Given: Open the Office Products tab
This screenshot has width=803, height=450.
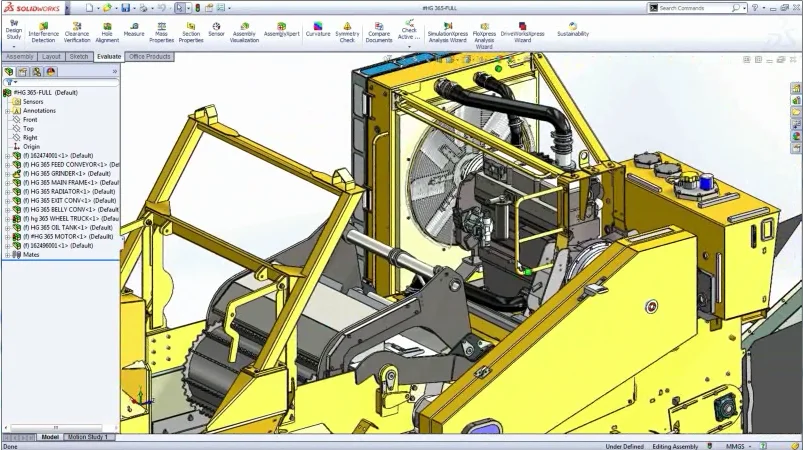Looking at the screenshot, I should click(x=150, y=57).
